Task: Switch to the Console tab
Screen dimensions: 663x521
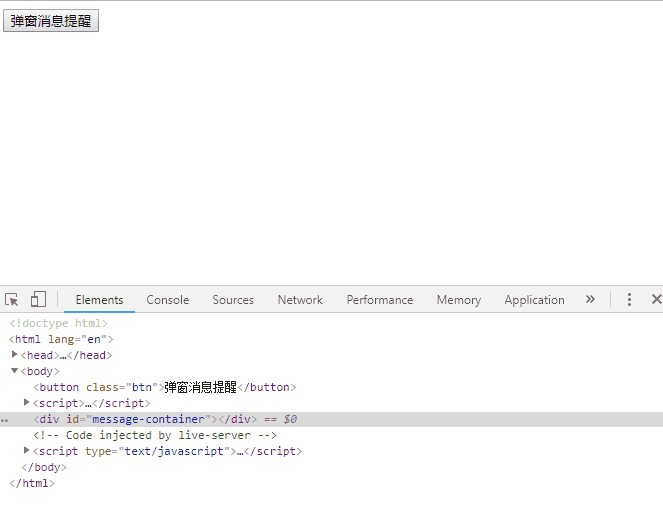Action: click(168, 300)
